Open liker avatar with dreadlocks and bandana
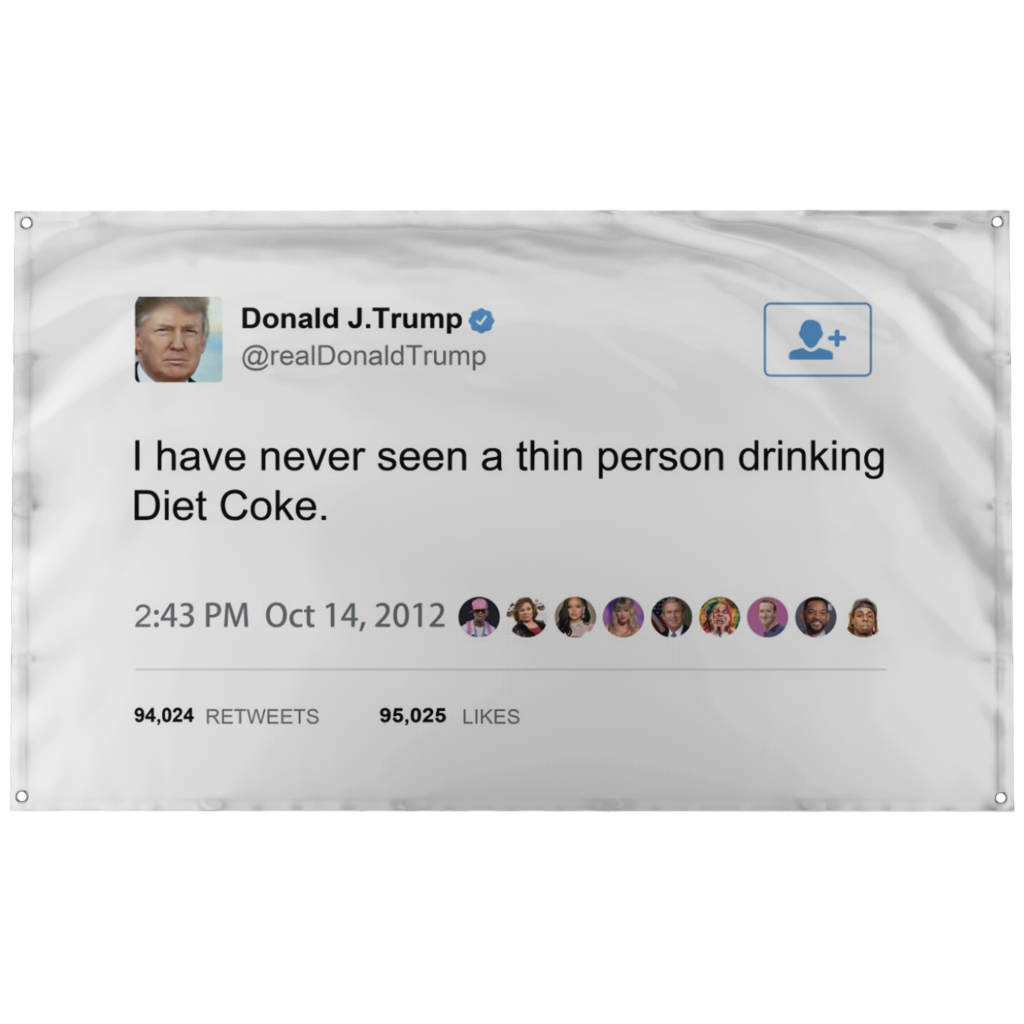 [x=863, y=617]
